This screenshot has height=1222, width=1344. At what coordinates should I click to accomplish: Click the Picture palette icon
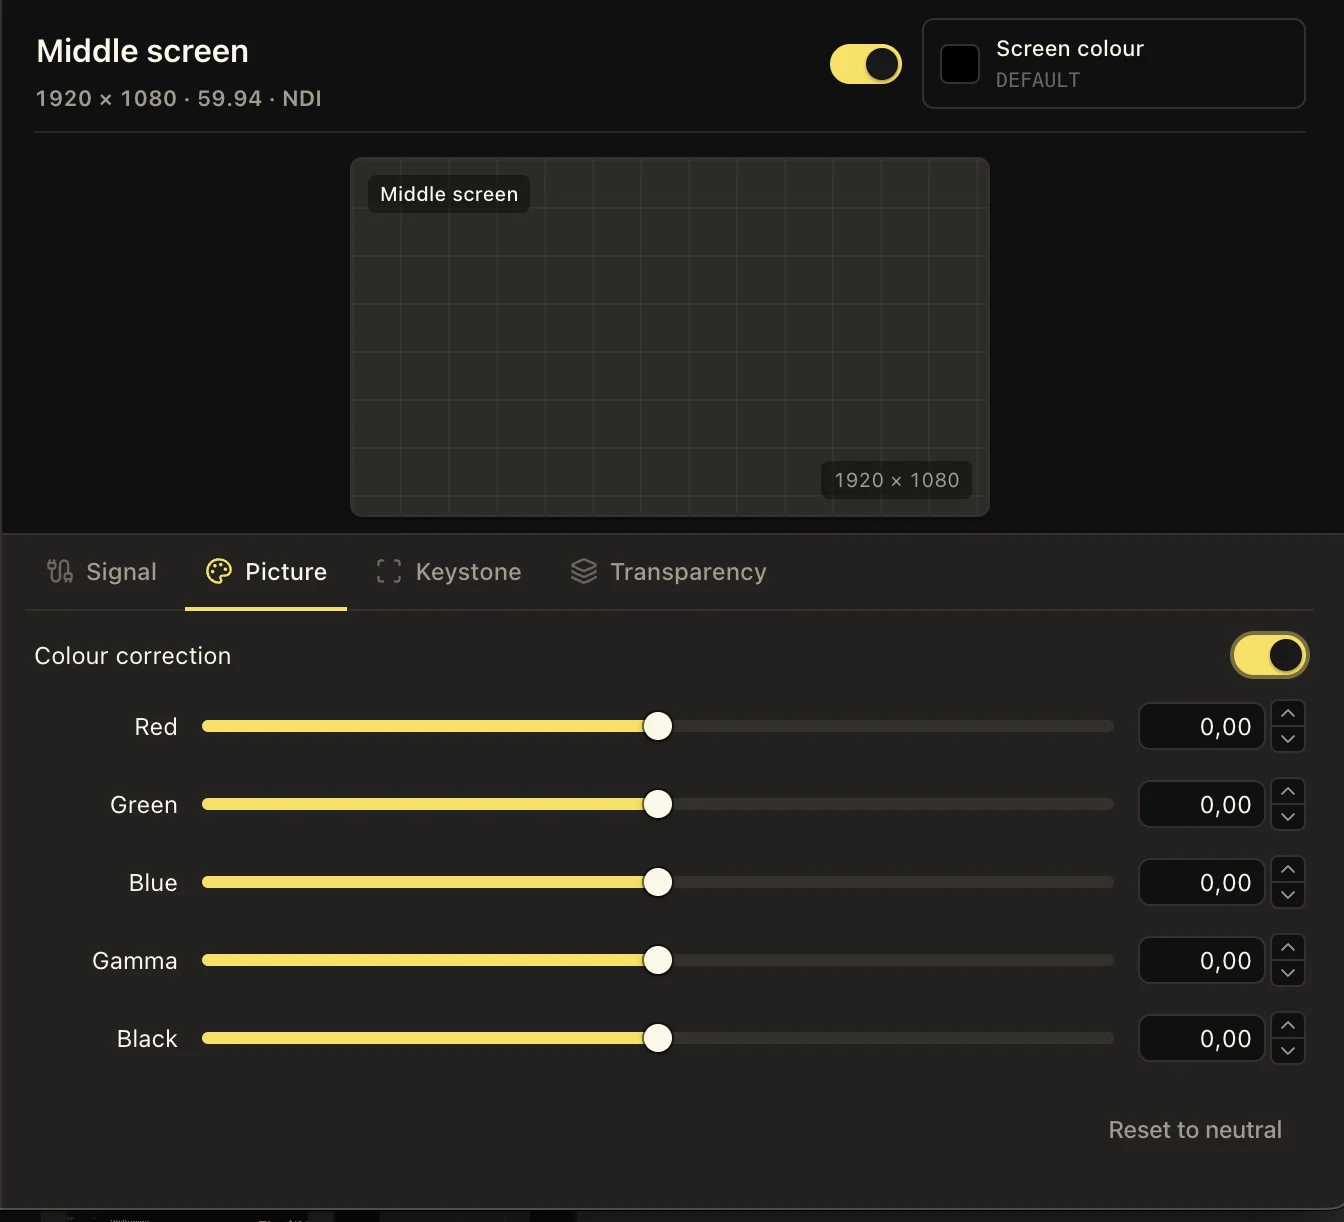(x=218, y=571)
